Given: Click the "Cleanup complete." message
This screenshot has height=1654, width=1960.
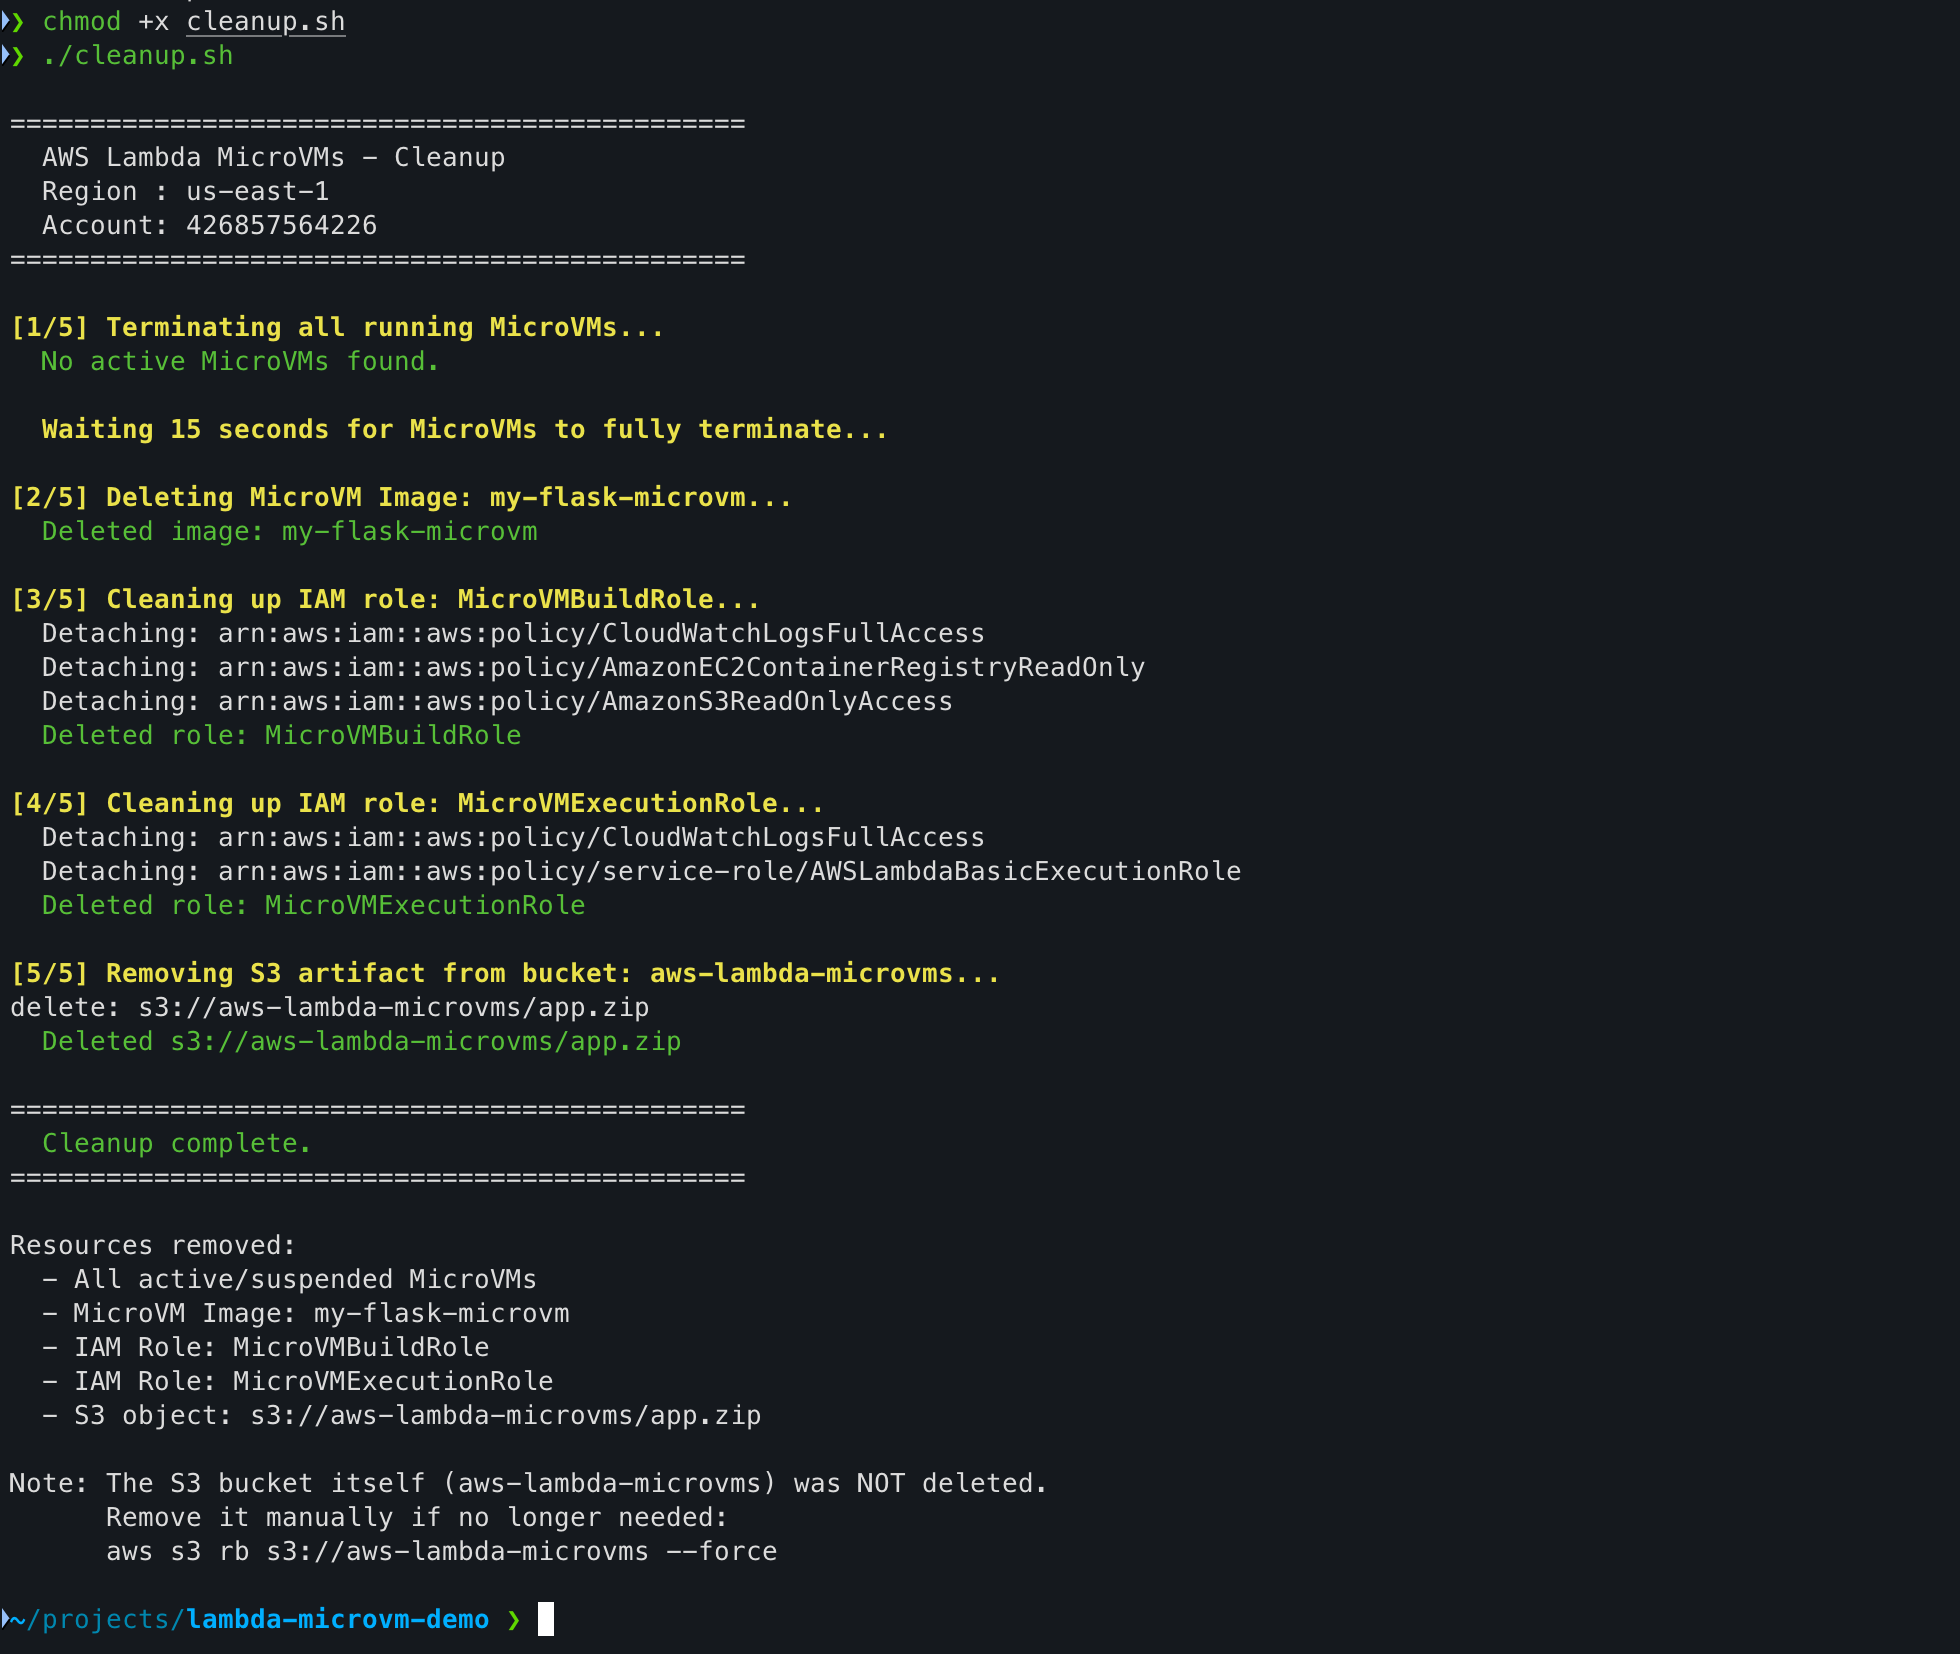Looking at the screenshot, I should click(x=177, y=1143).
